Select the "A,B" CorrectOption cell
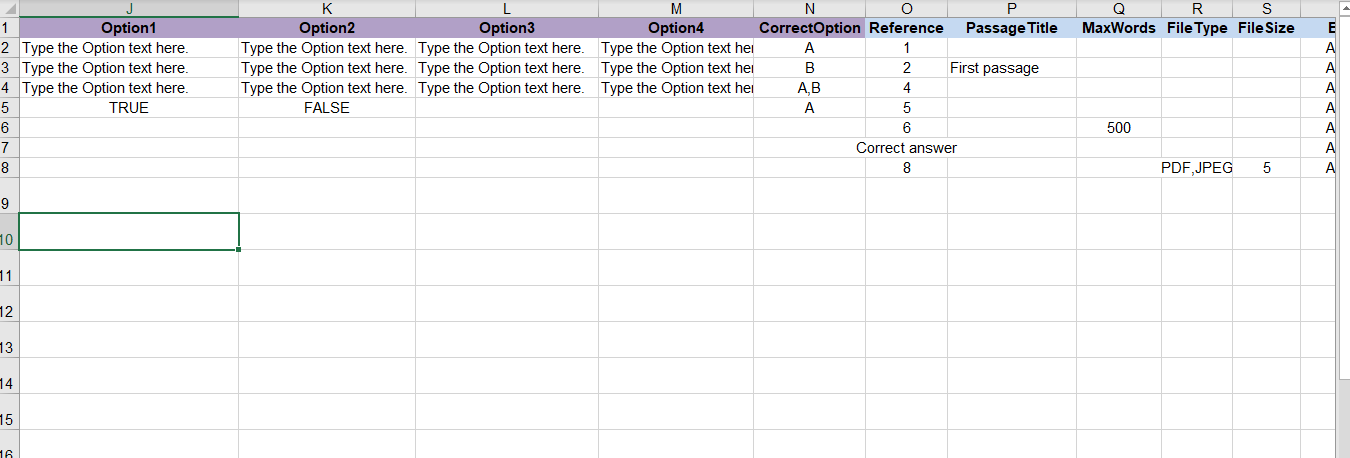This screenshot has height=458, width=1350. pyautogui.click(x=809, y=88)
